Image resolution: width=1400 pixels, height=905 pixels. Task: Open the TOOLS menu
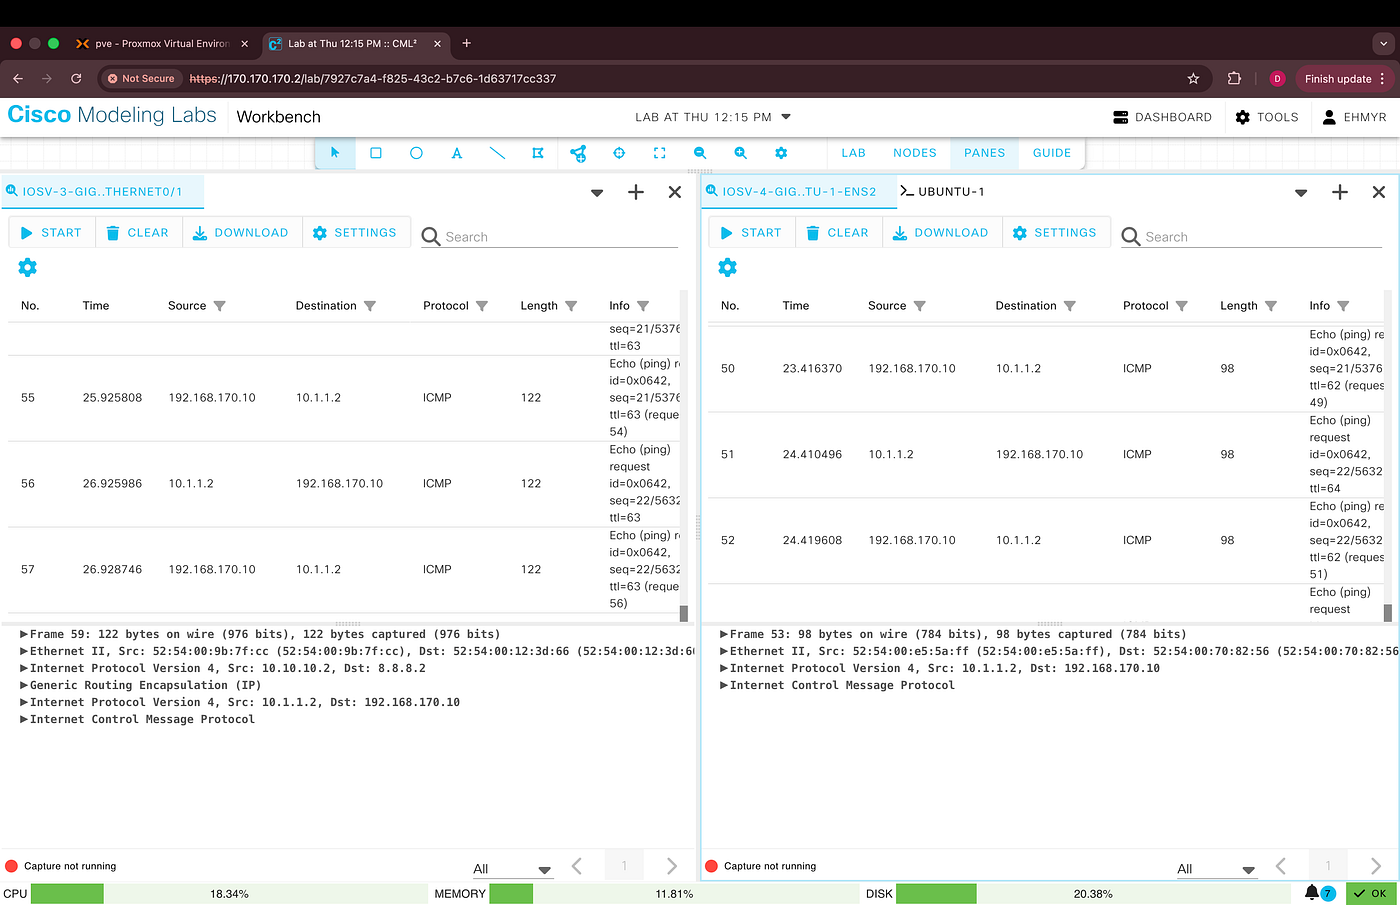pos(1267,117)
